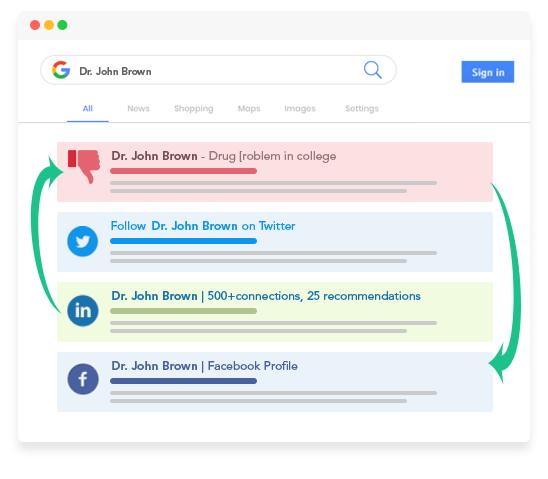Click the magnifying glass search icon

pos(373,70)
